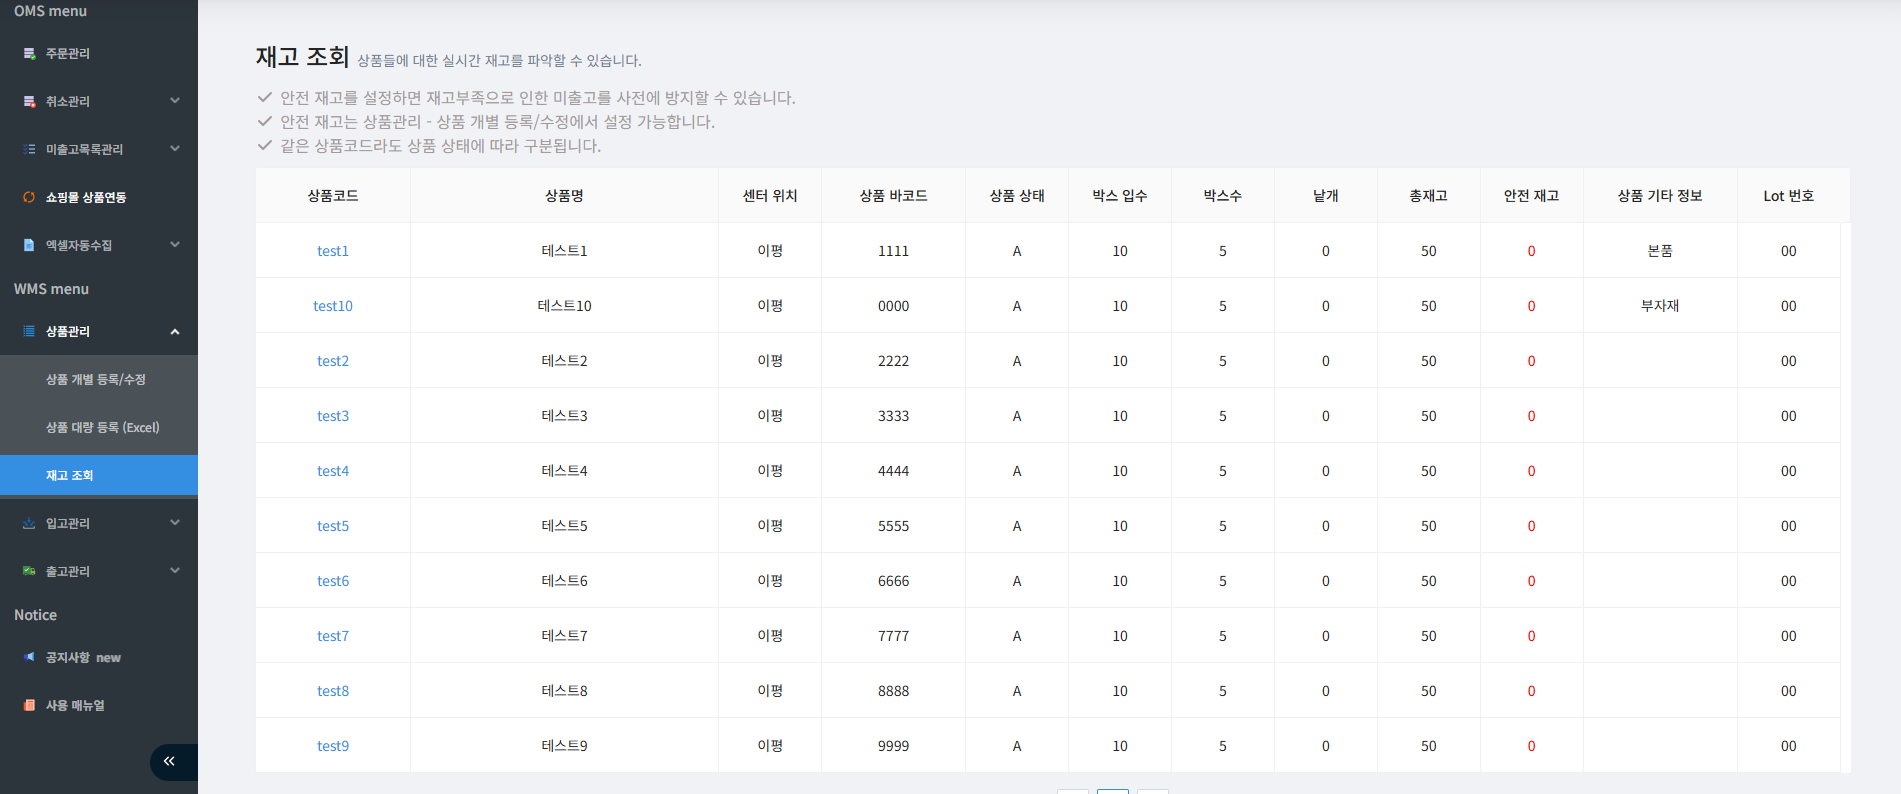Expand the 입고관리 submenu chevron
The image size is (1901, 794).
[175, 523]
